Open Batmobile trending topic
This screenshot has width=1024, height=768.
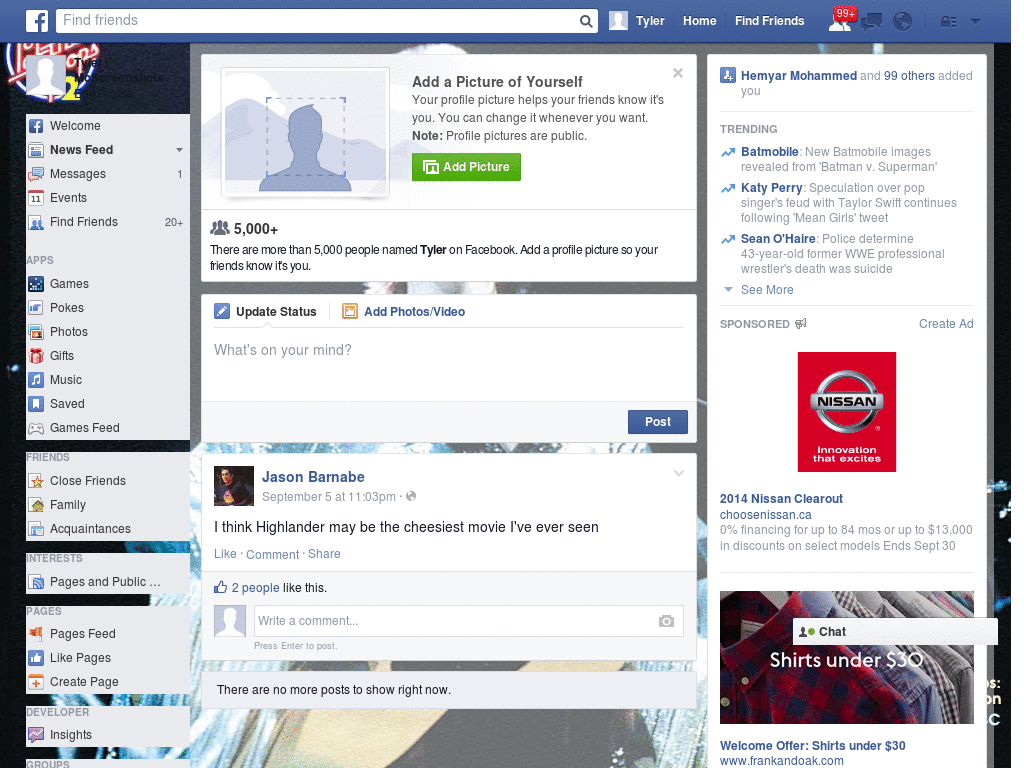click(769, 152)
